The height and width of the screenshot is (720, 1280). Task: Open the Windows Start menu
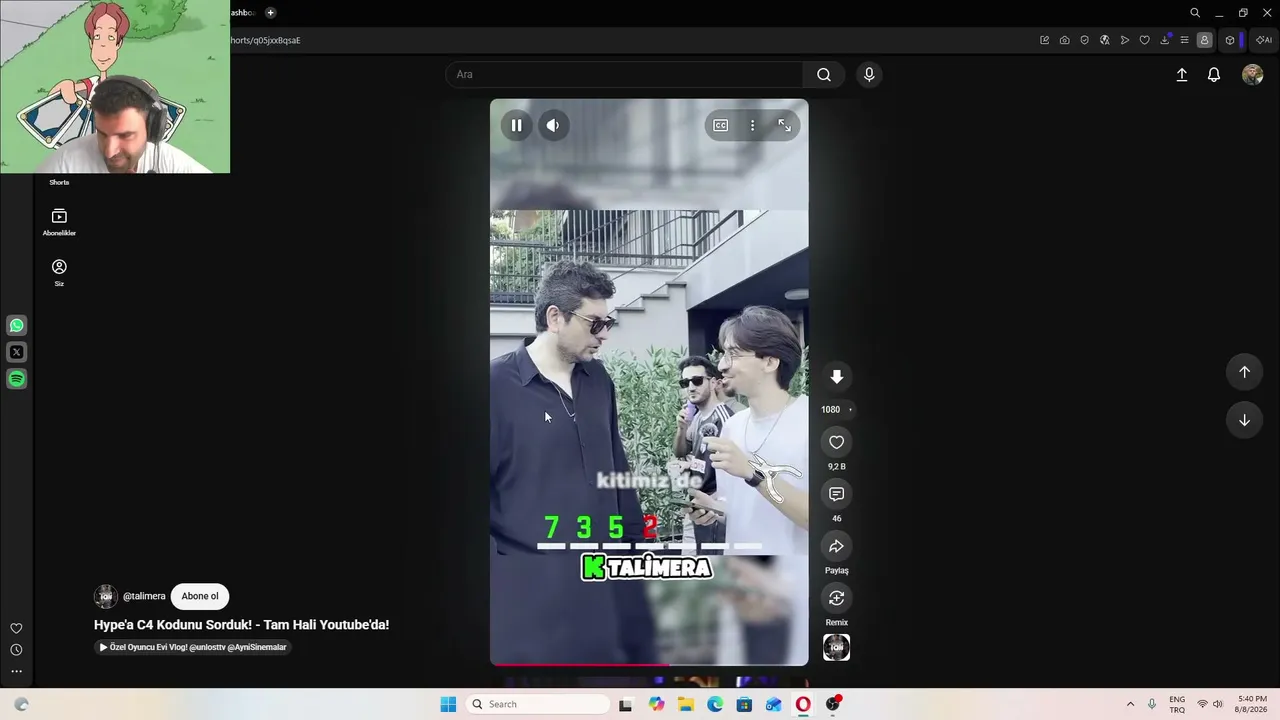448,704
